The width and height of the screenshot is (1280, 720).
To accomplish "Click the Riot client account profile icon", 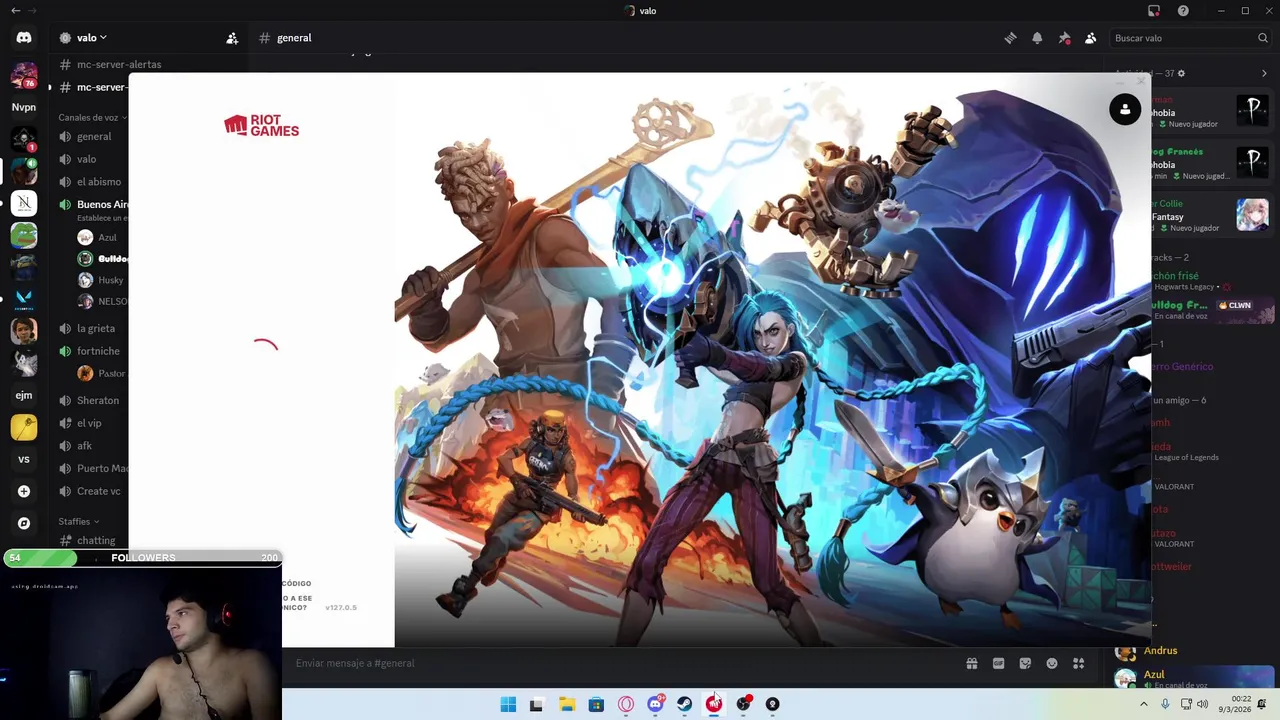I will [1125, 109].
